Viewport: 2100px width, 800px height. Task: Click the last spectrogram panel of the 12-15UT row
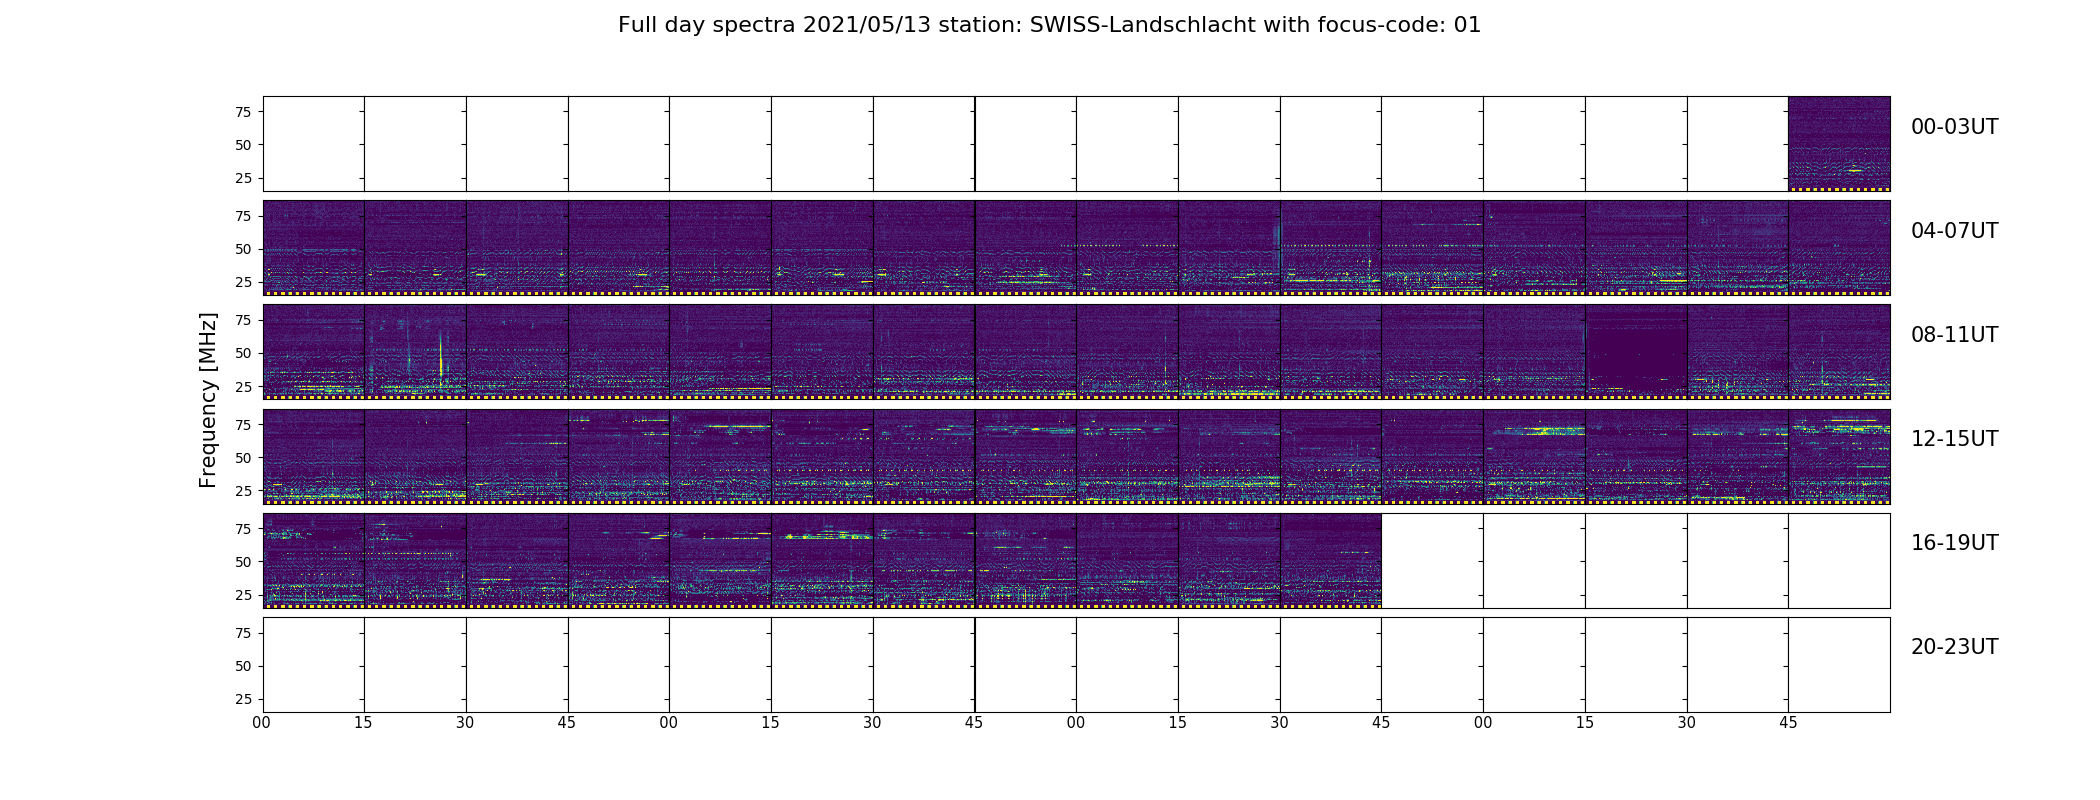(1839, 456)
